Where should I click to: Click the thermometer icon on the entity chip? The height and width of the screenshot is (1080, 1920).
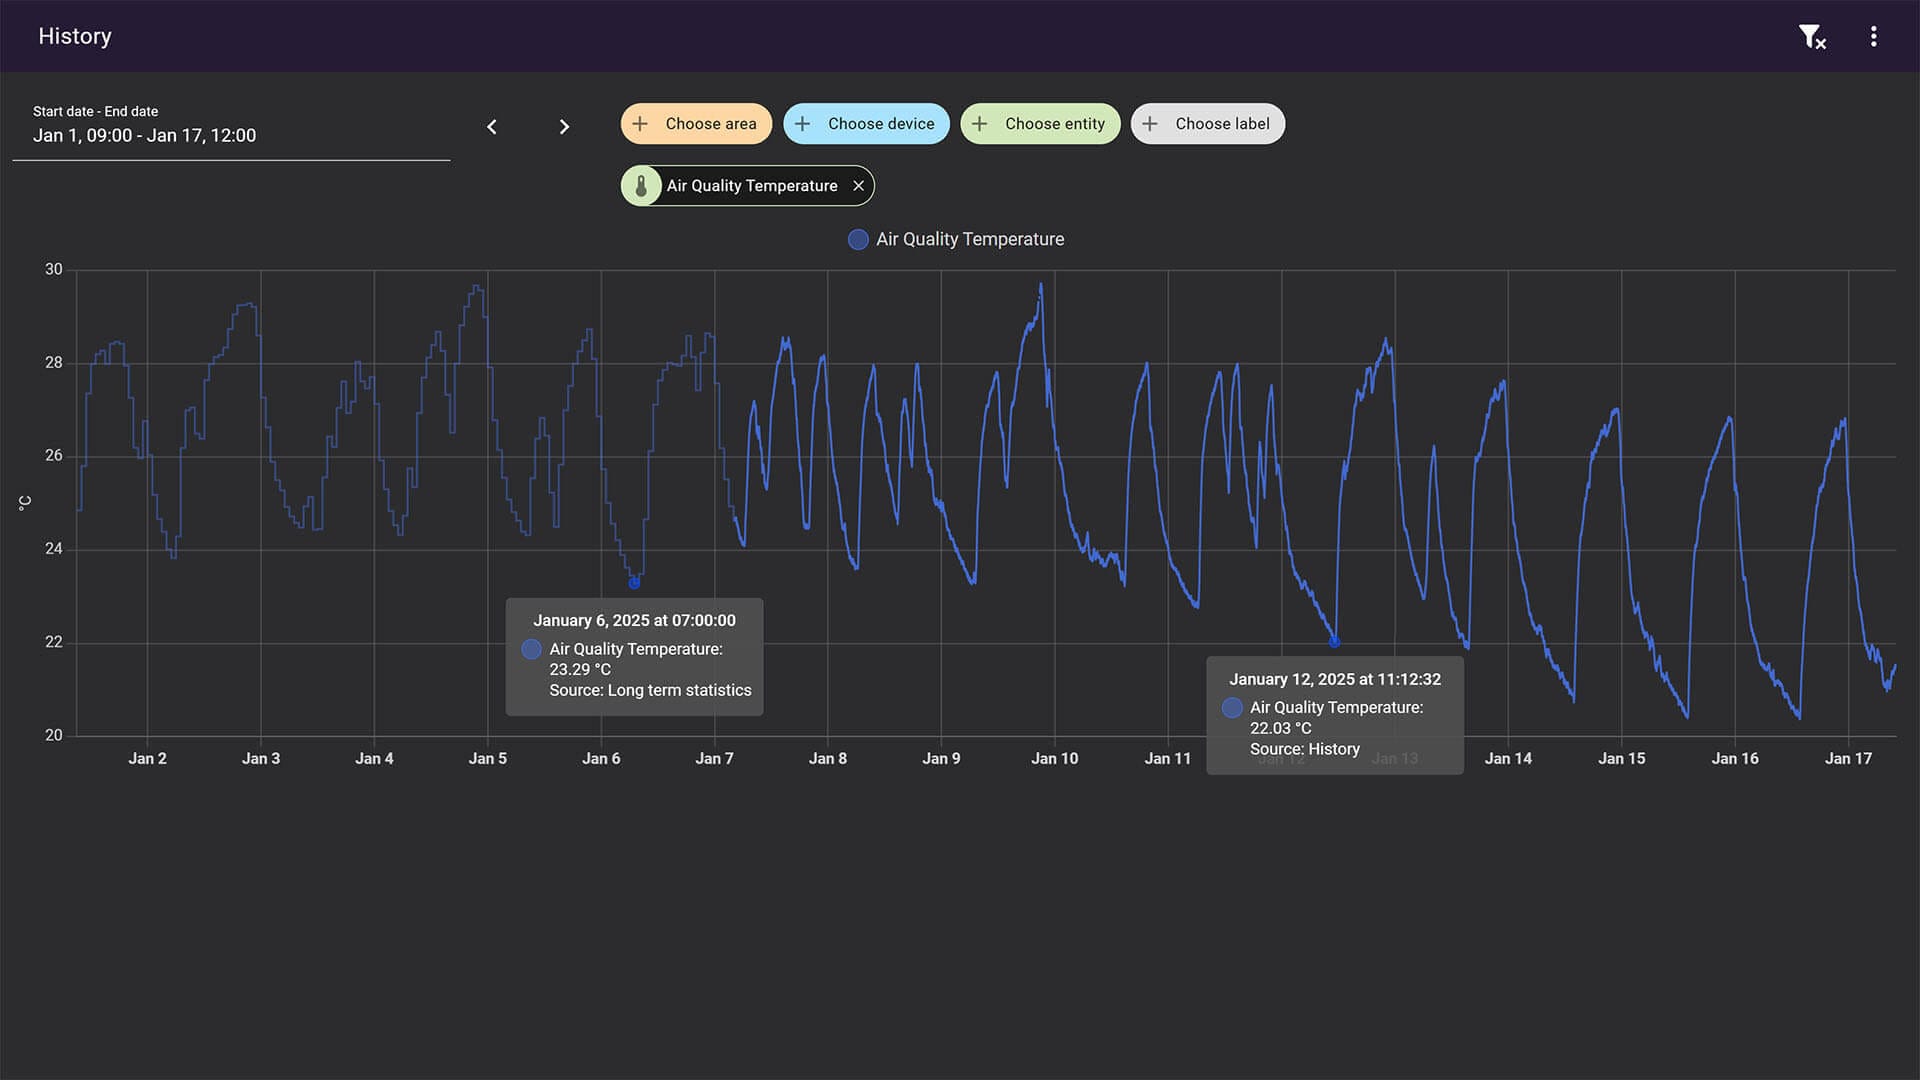point(641,185)
